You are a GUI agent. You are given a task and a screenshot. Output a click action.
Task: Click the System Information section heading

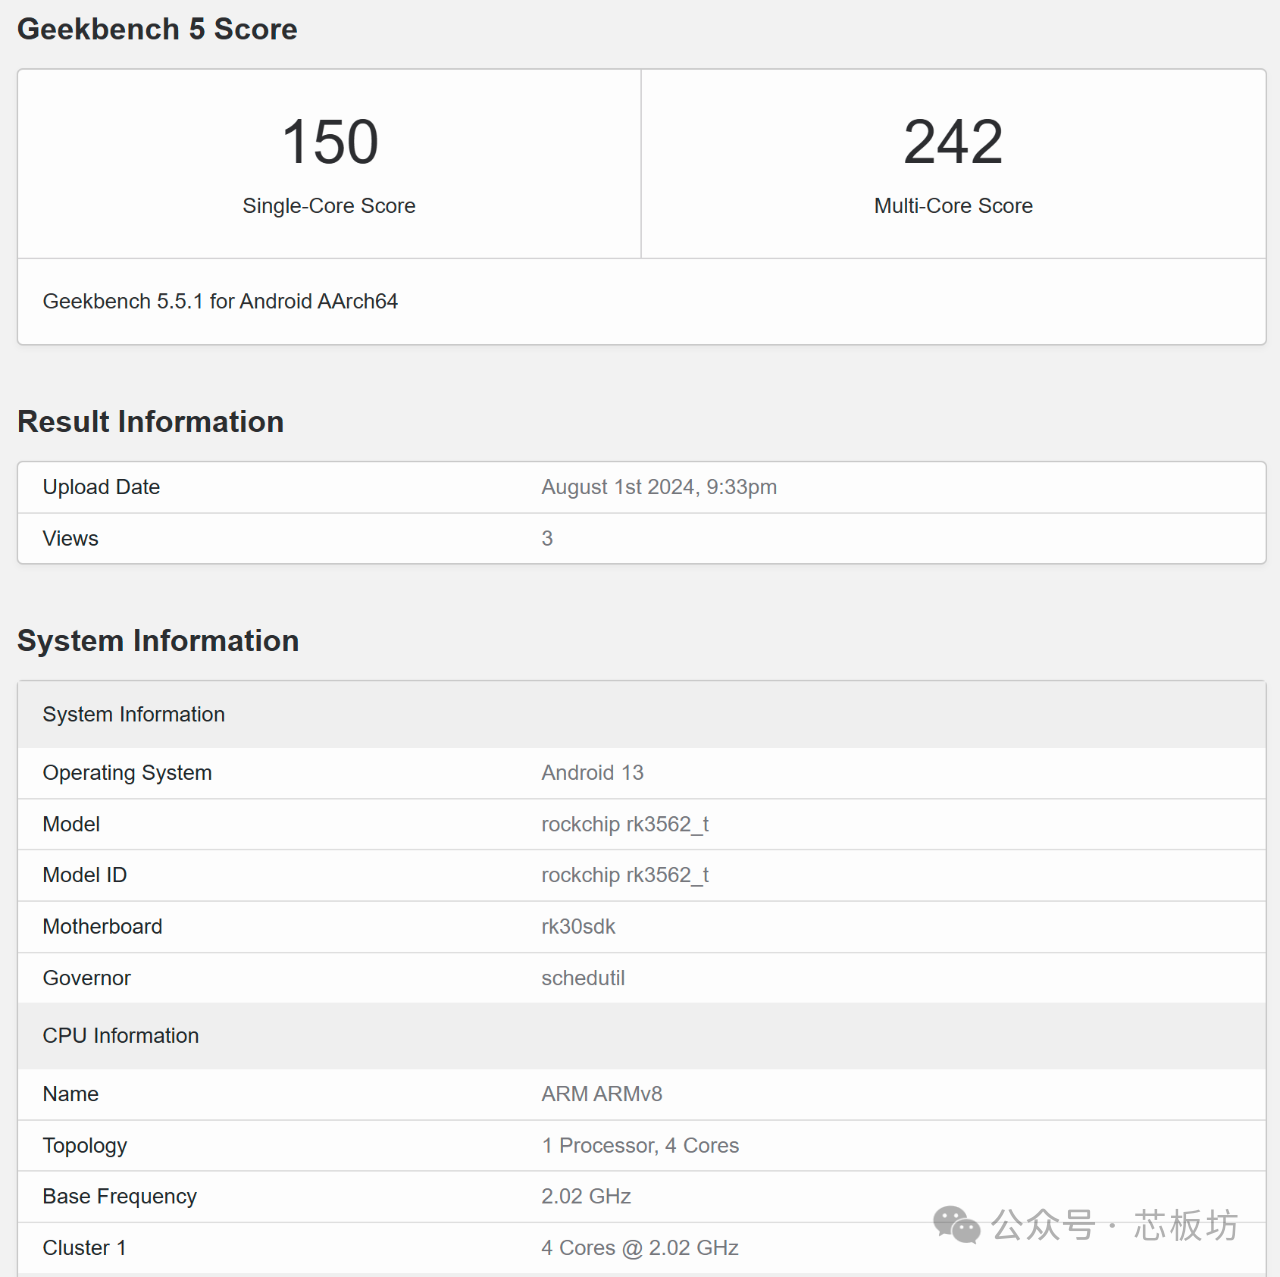click(158, 641)
